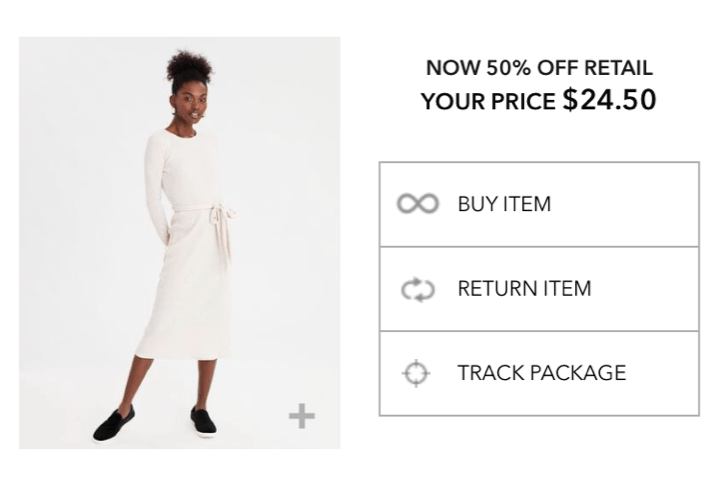719x484 pixels.
Task: Tap the TRACK PACKAGE text label
Action: (541, 373)
